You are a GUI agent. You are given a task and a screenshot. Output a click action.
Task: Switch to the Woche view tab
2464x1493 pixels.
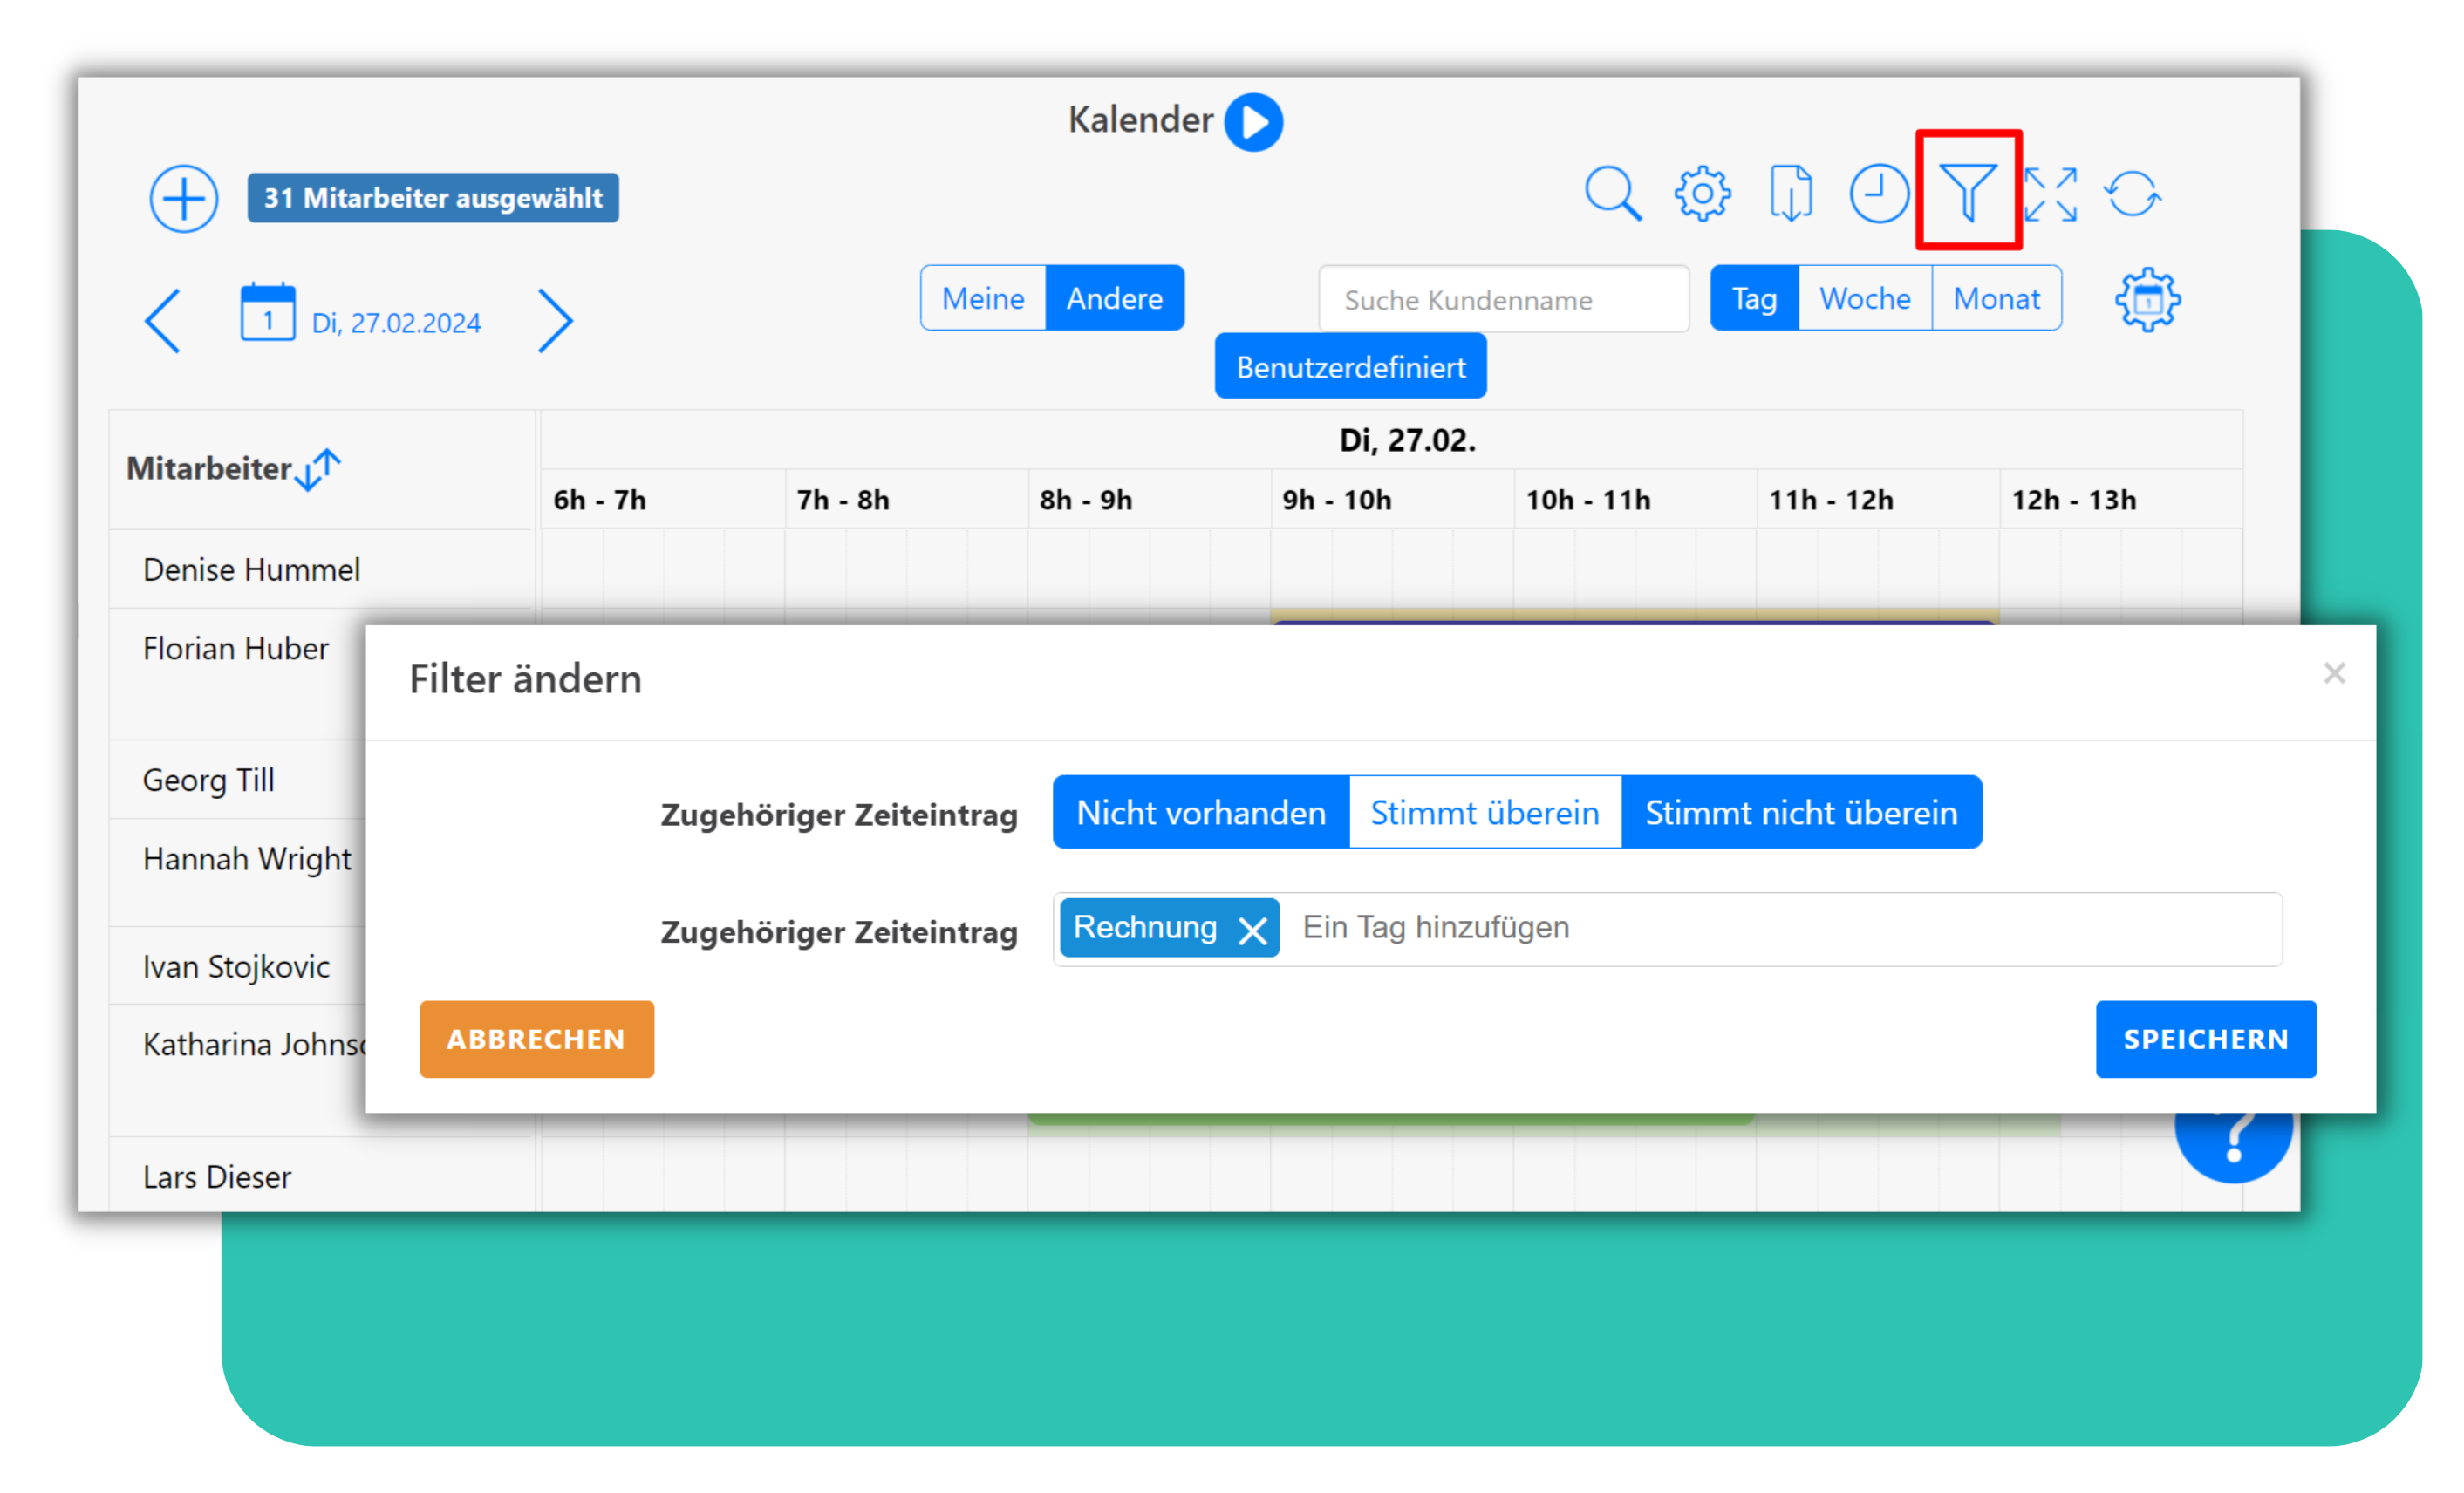point(1864,298)
